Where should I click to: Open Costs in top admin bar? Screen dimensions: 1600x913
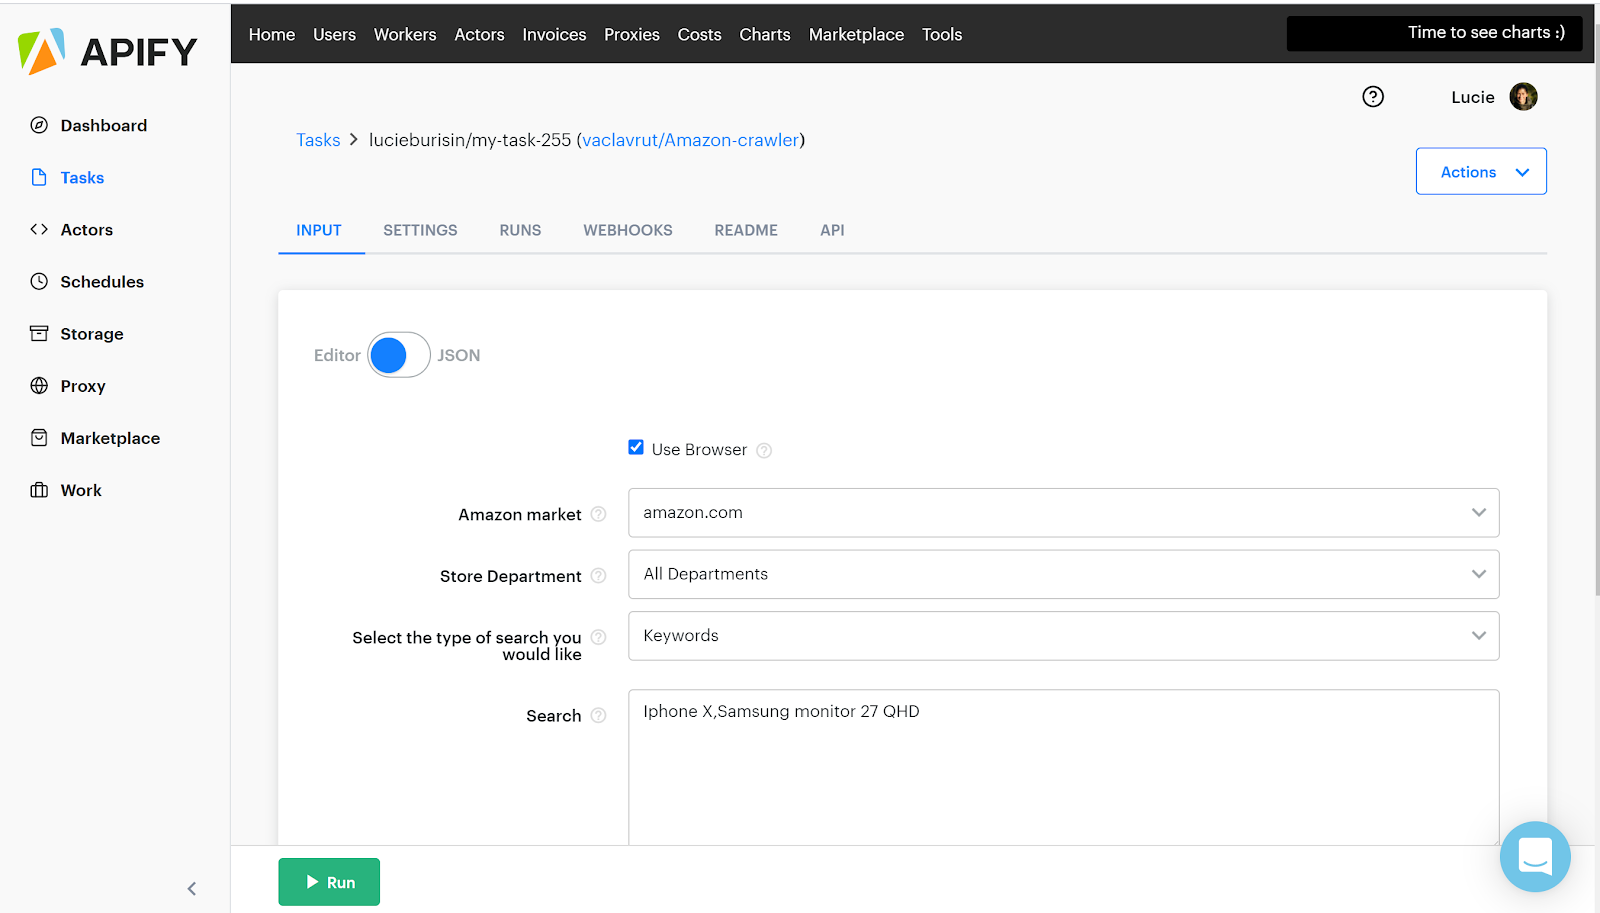699,34
